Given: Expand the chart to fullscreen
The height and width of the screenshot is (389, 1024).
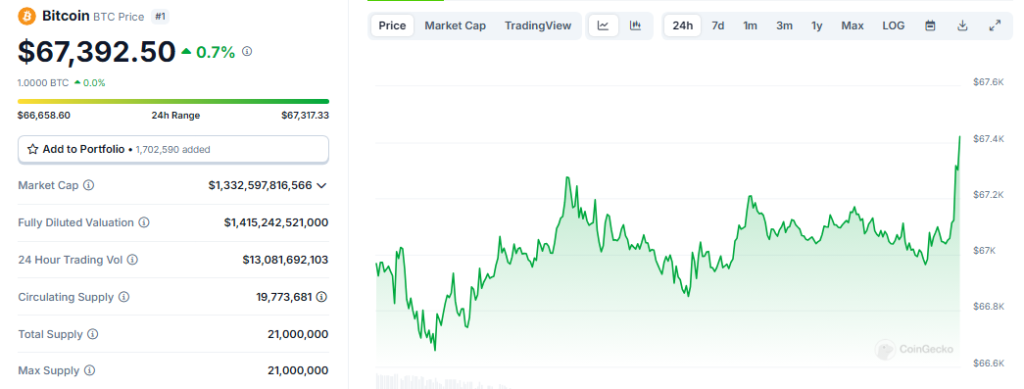Looking at the screenshot, I should click(995, 25).
